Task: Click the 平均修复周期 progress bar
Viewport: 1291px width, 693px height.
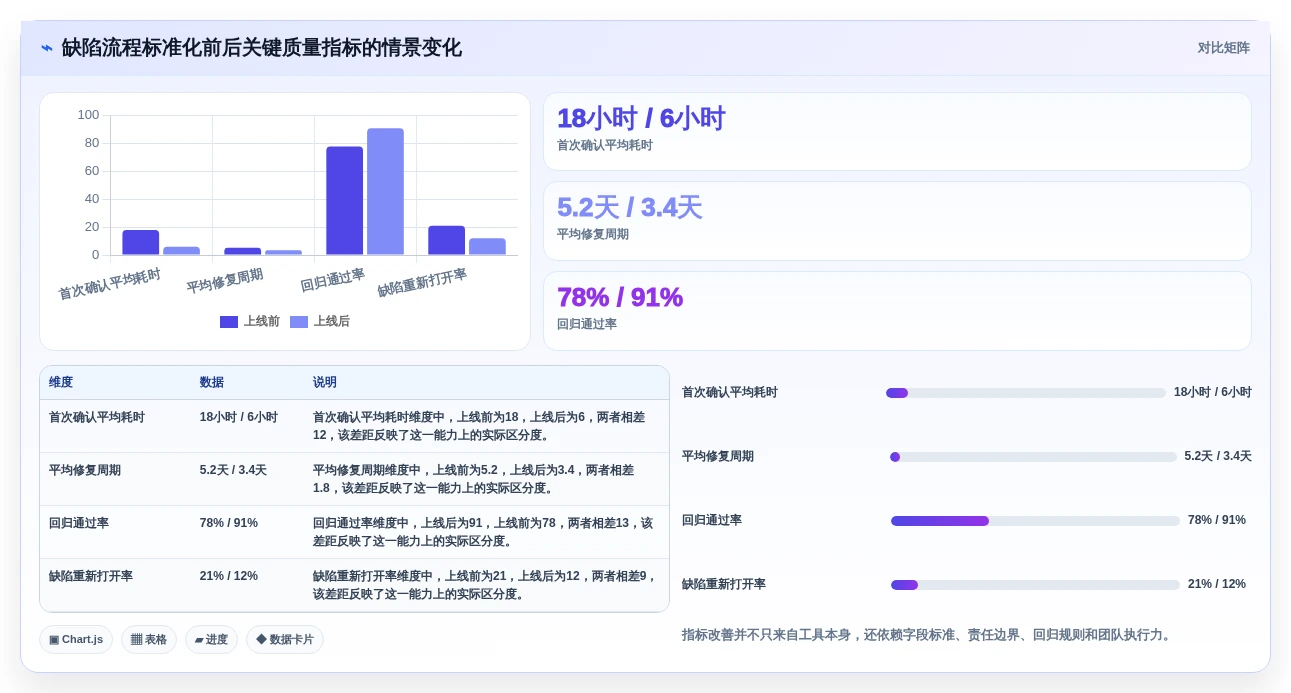Action: [x=1033, y=457]
